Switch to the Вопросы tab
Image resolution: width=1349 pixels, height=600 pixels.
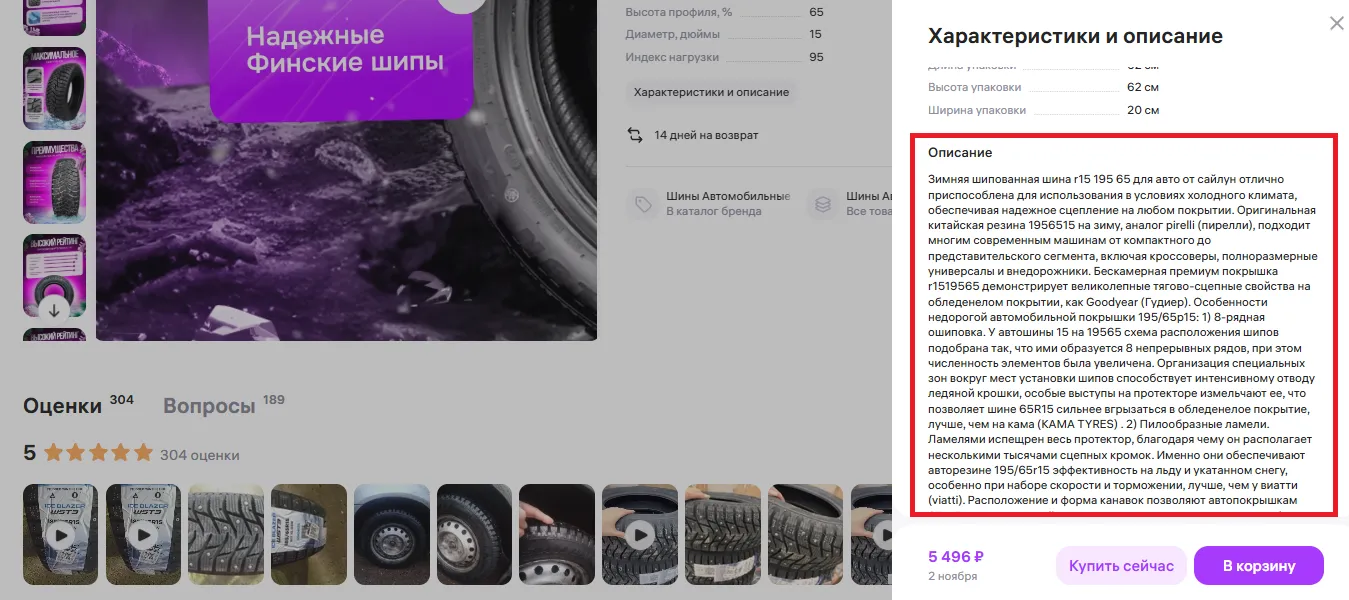209,406
